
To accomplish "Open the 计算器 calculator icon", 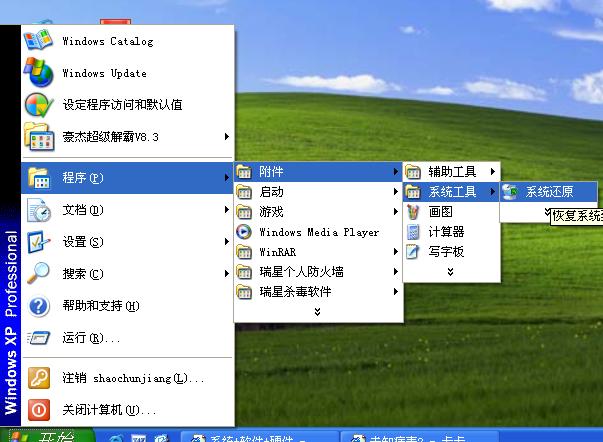I will pos(413,232).
